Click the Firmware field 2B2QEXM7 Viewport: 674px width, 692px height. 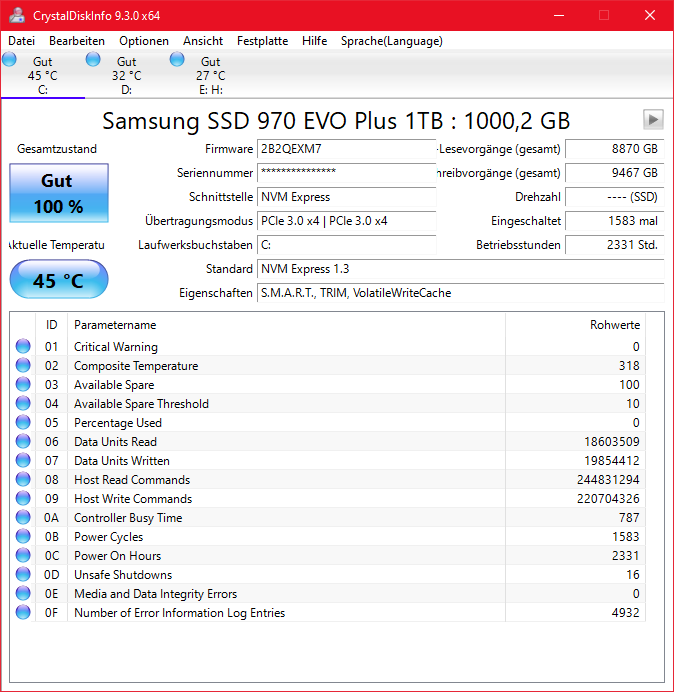click(346, 149)
